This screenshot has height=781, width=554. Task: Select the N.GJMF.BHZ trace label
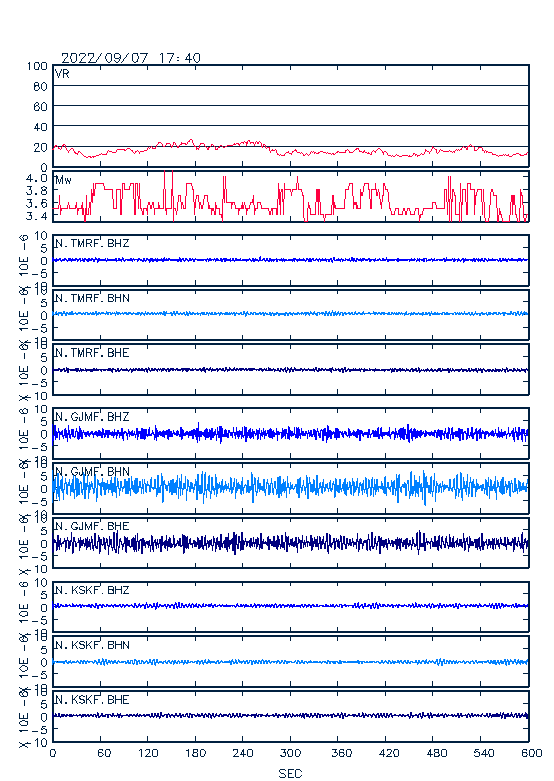point(92,416)
